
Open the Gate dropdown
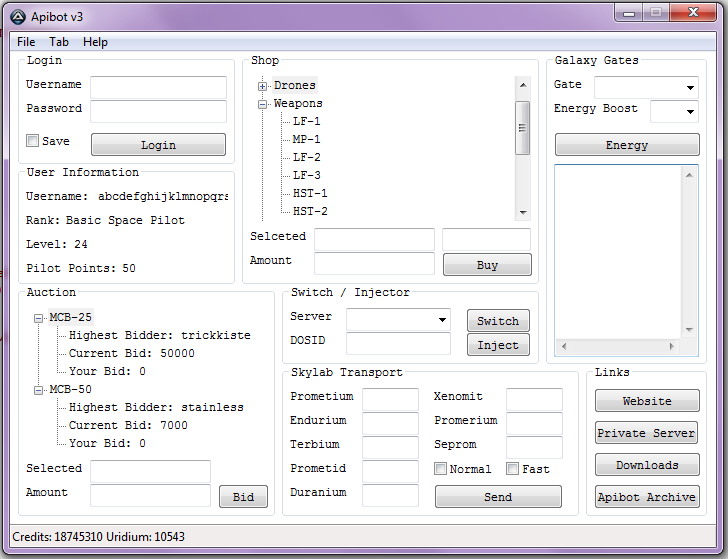click(x=690, y=87)
